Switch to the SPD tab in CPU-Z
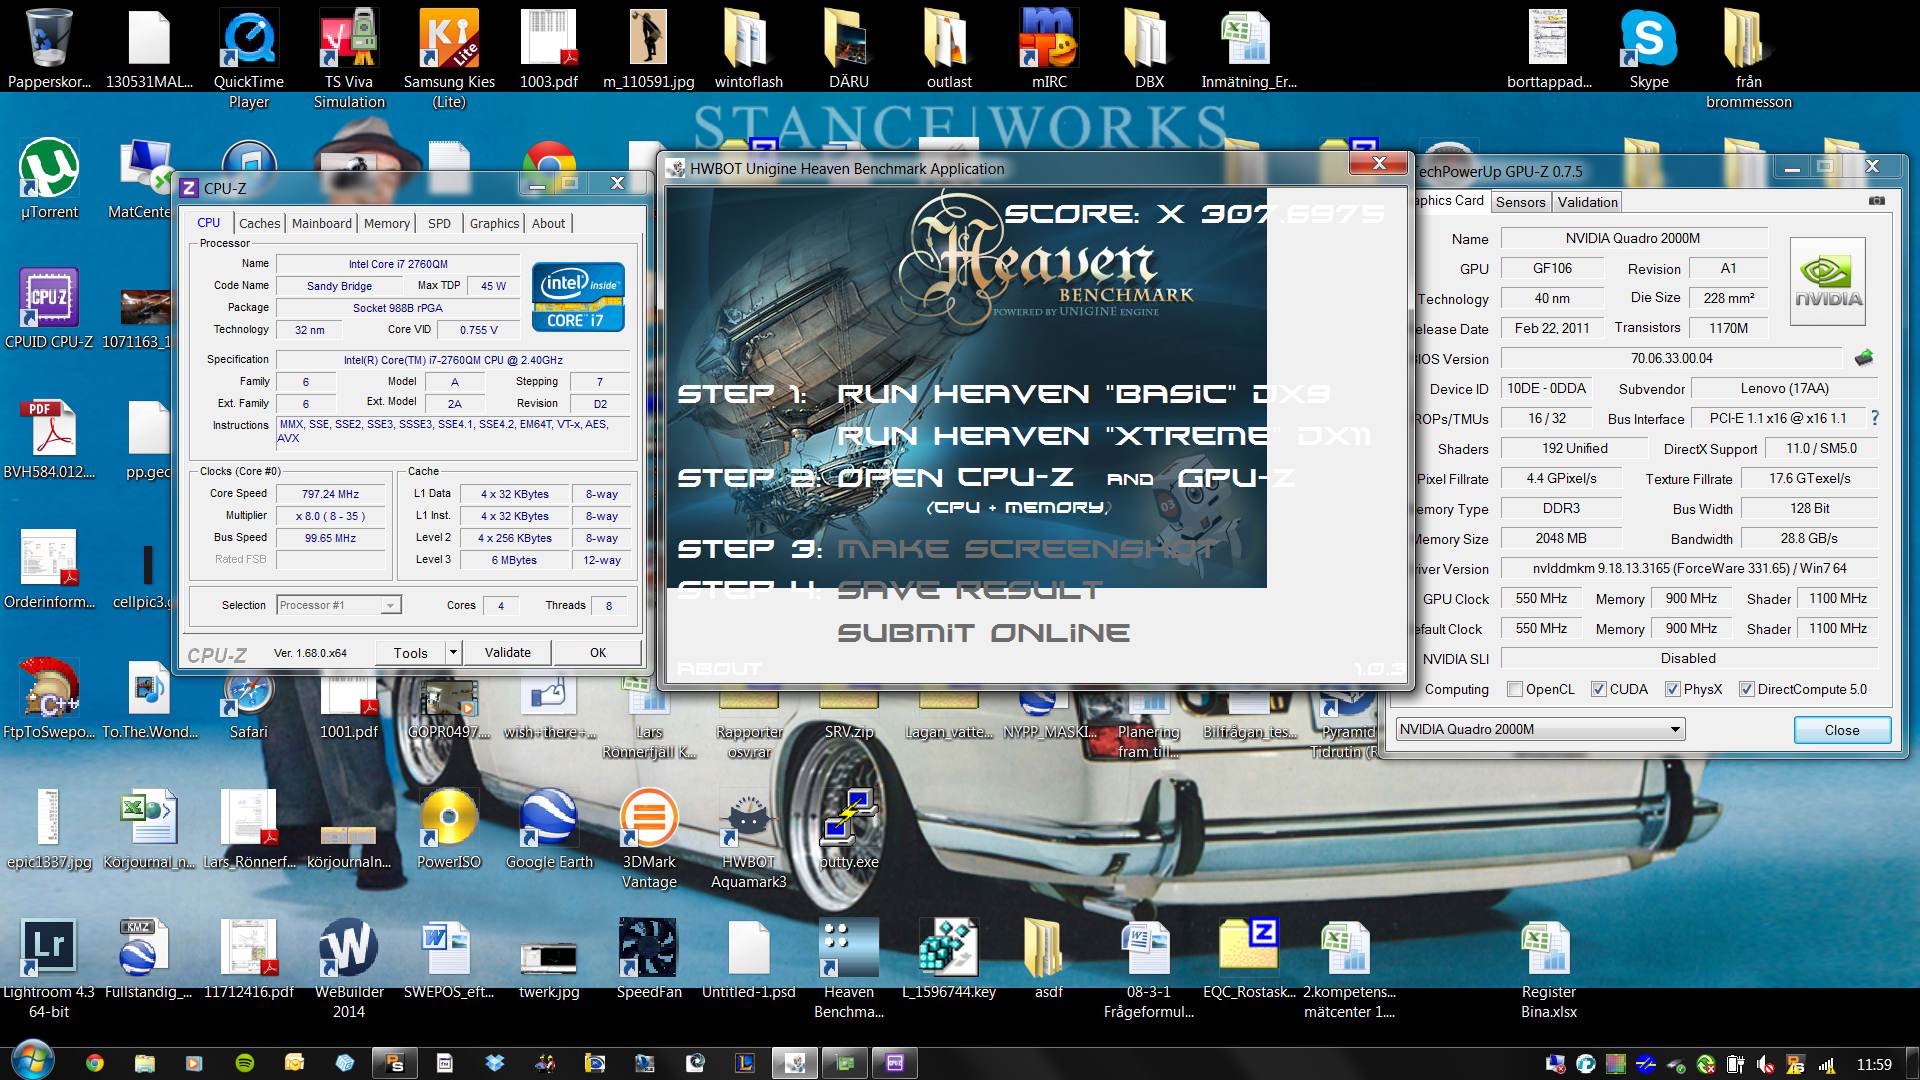This screenshot has width=1920, height=1080. tap(439, 223)
